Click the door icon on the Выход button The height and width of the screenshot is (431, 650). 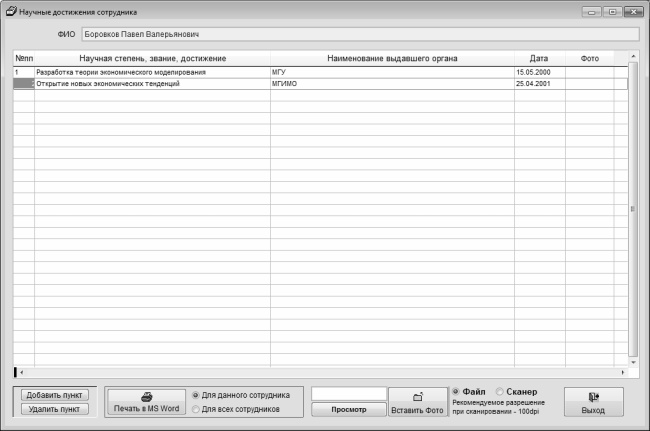tap(593, 396)
